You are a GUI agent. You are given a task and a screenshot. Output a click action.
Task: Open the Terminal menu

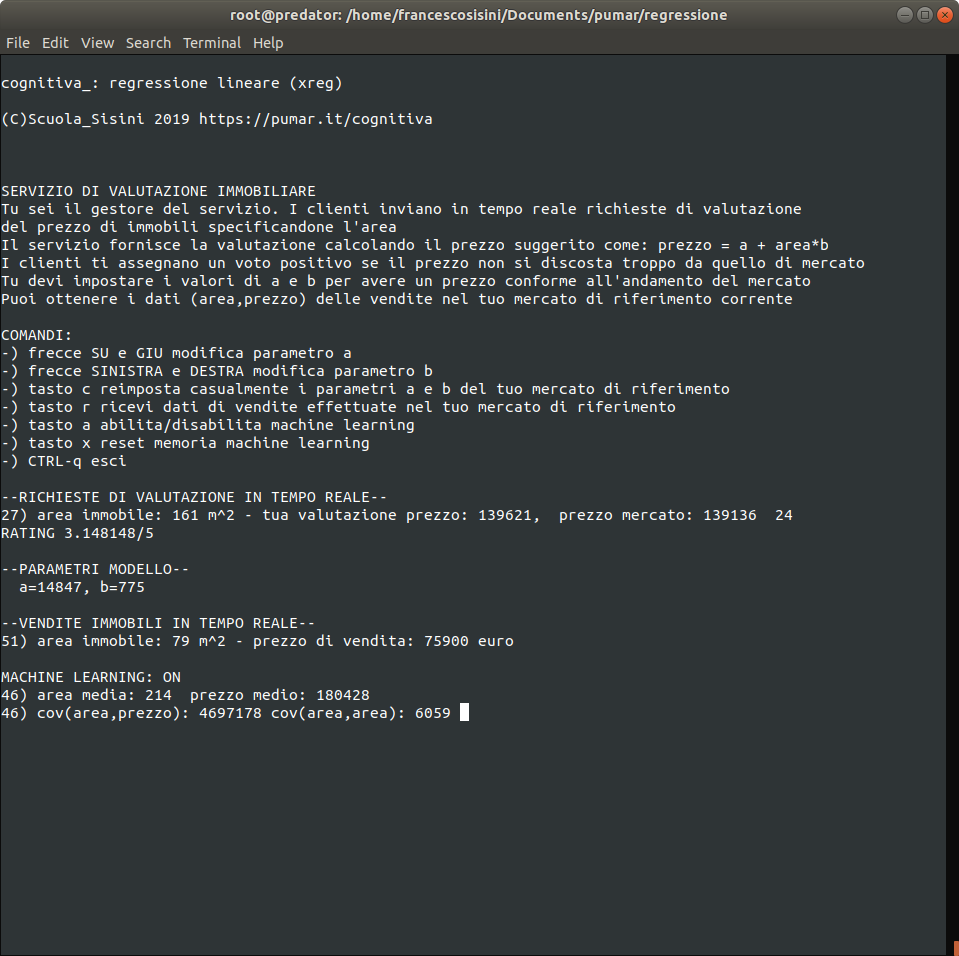pos(212,43)
